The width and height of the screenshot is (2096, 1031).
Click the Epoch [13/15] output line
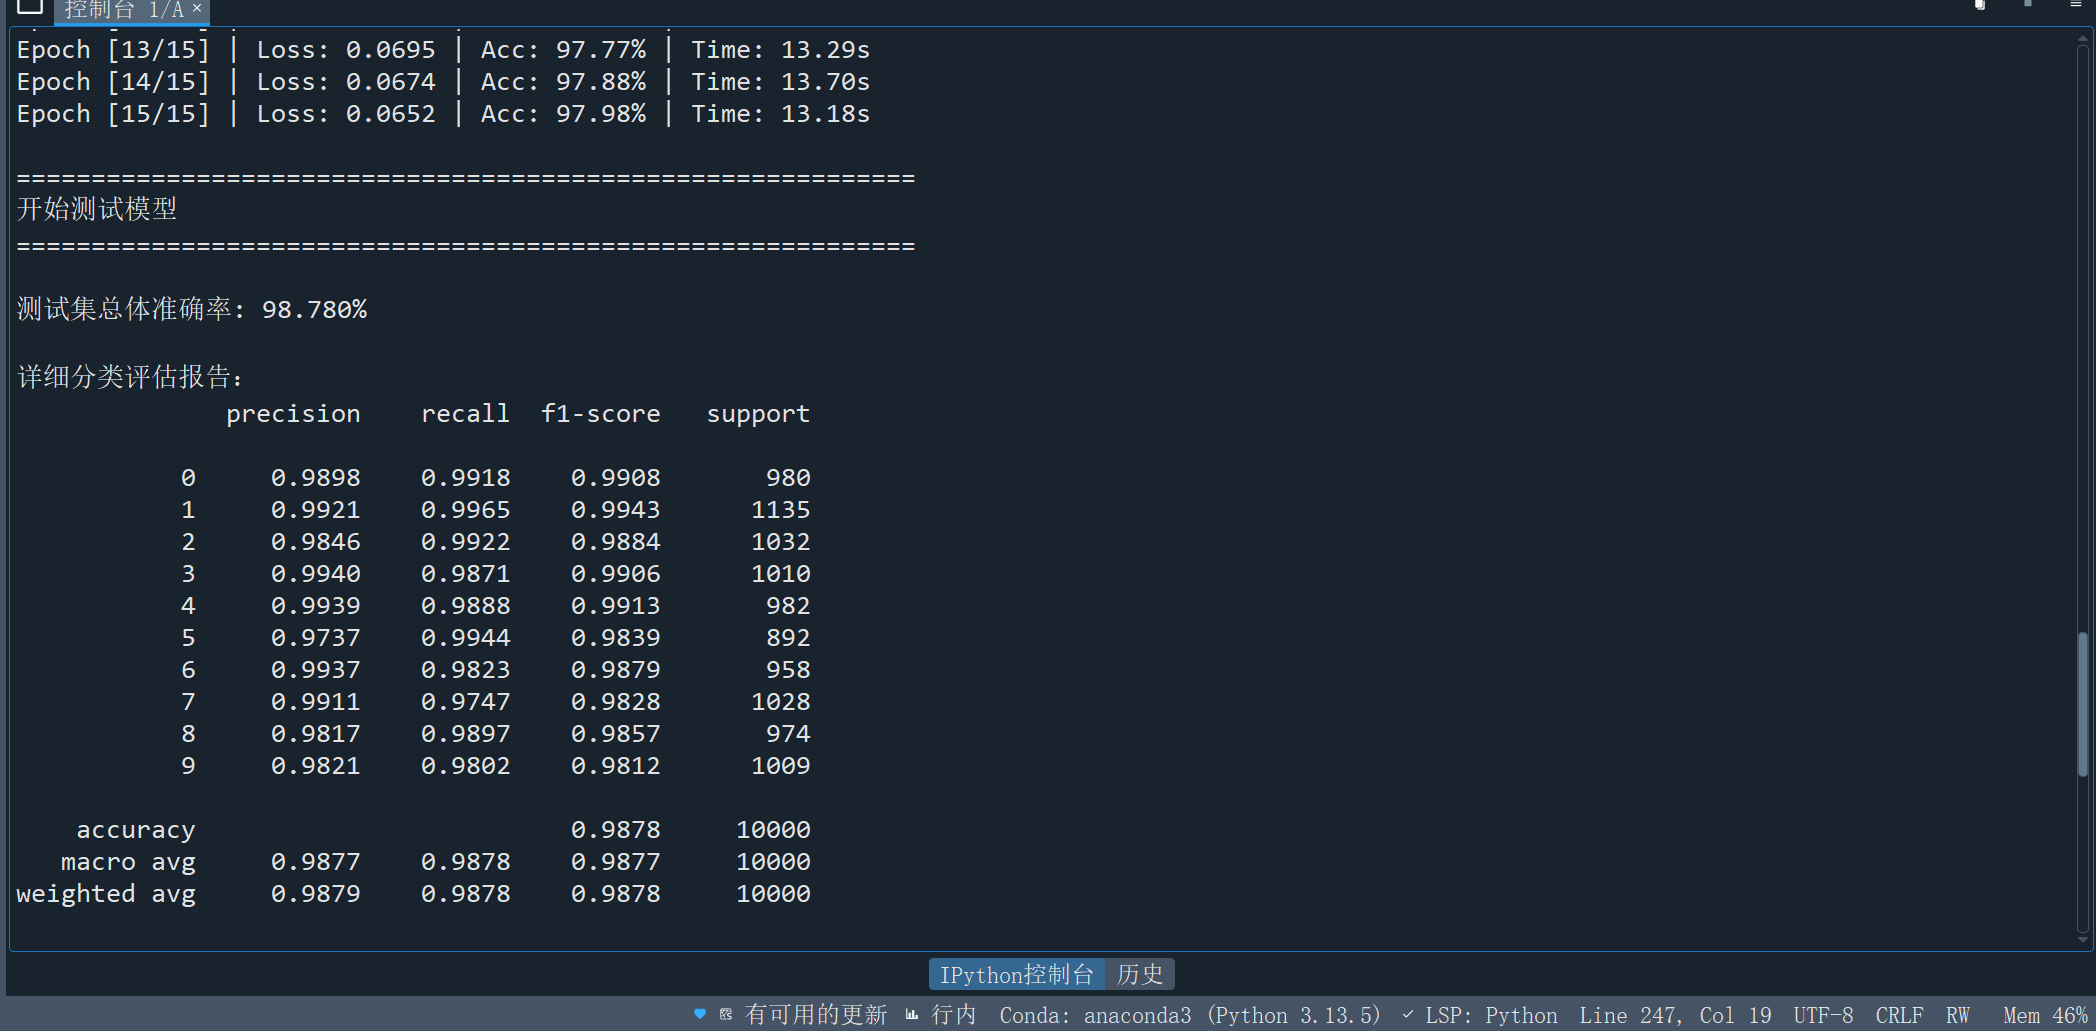(x=443, y=50)
